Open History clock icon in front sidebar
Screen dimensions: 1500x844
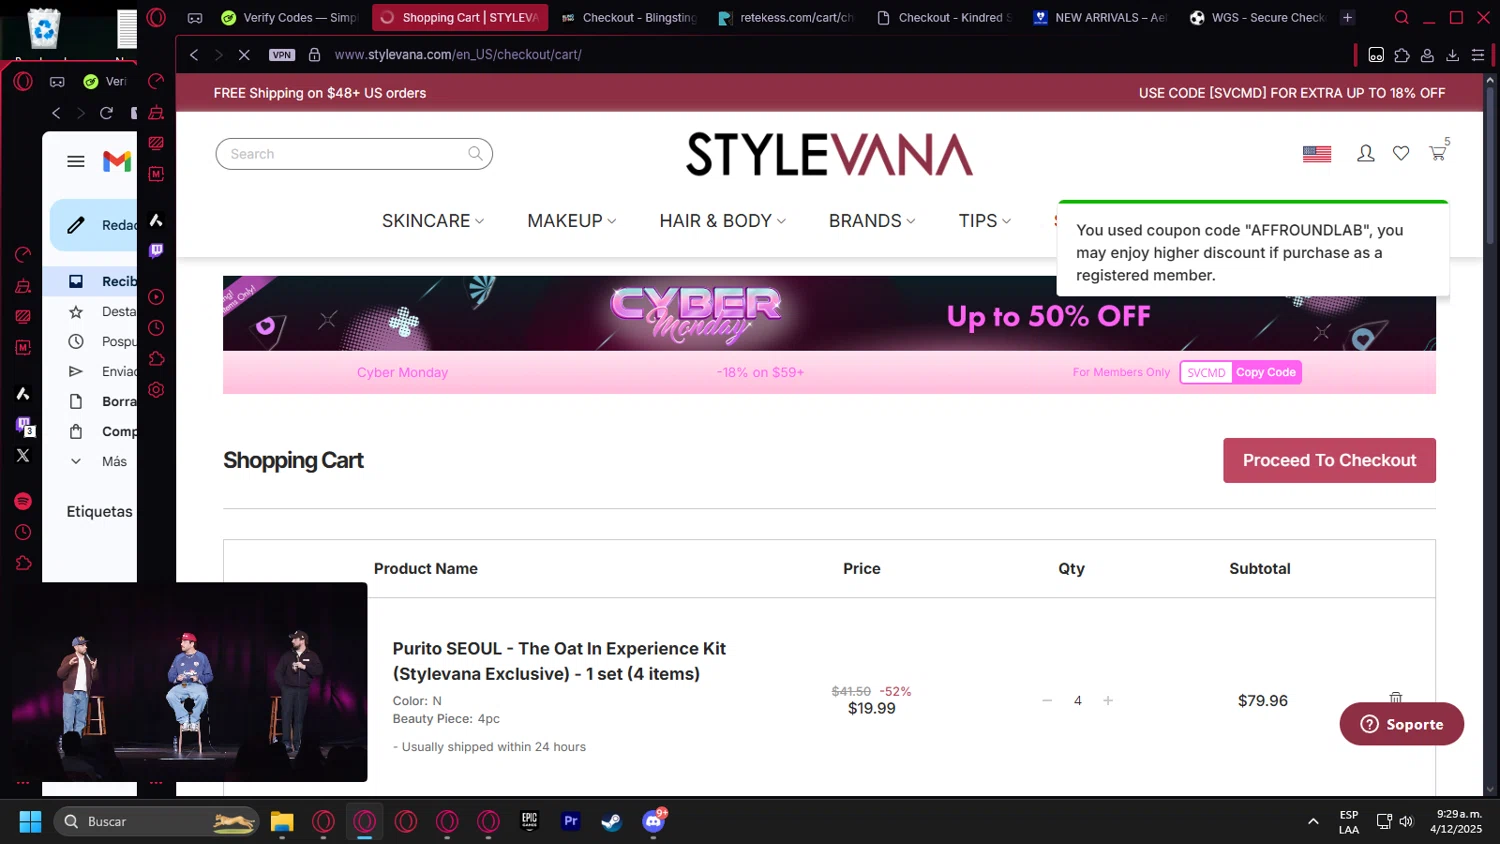156,328
